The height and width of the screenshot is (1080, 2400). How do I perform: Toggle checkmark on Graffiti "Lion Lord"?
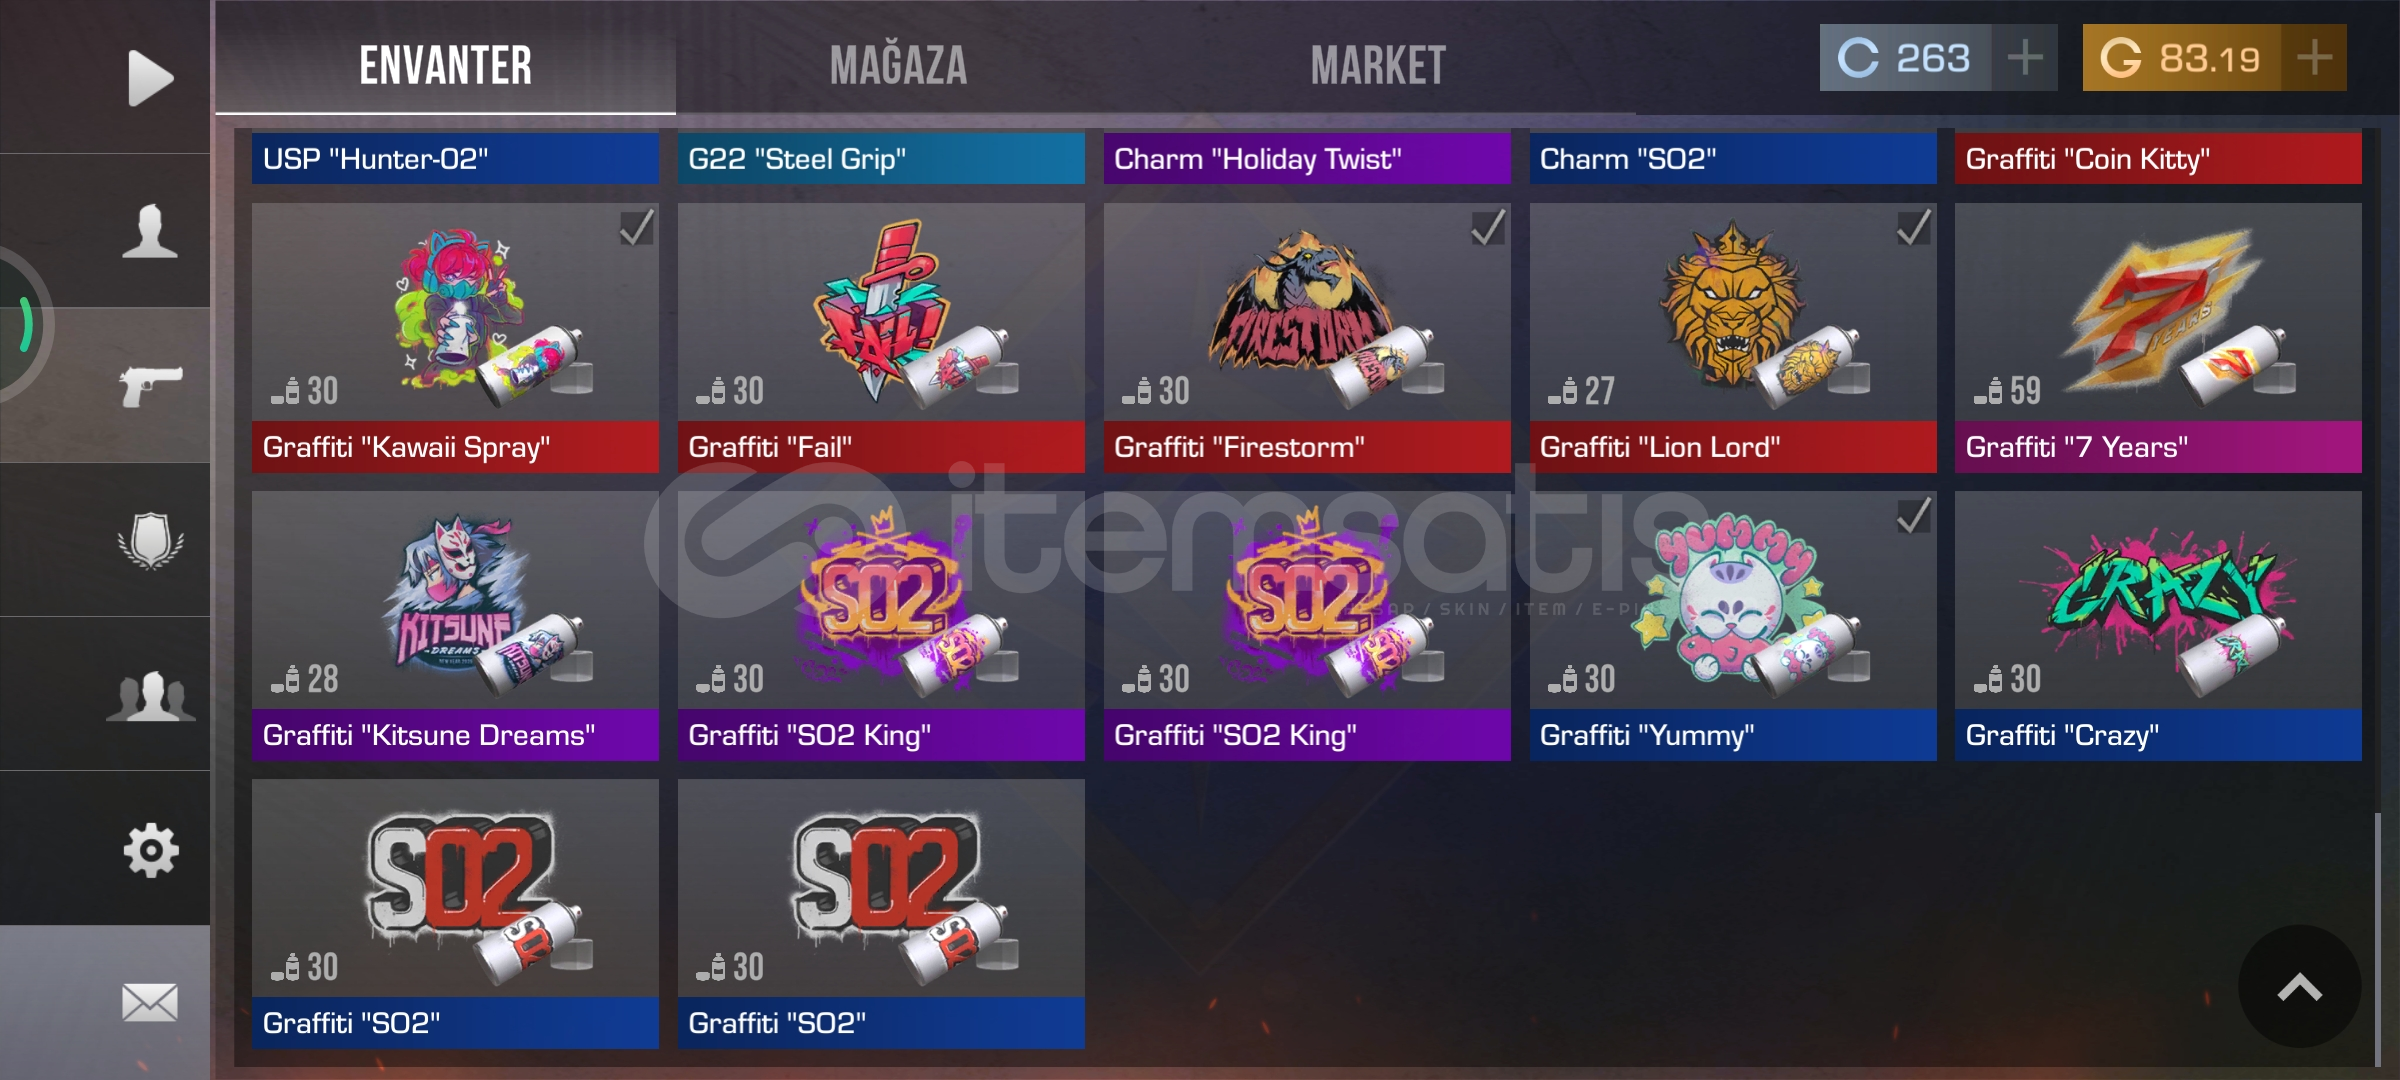pos(1914,227)
